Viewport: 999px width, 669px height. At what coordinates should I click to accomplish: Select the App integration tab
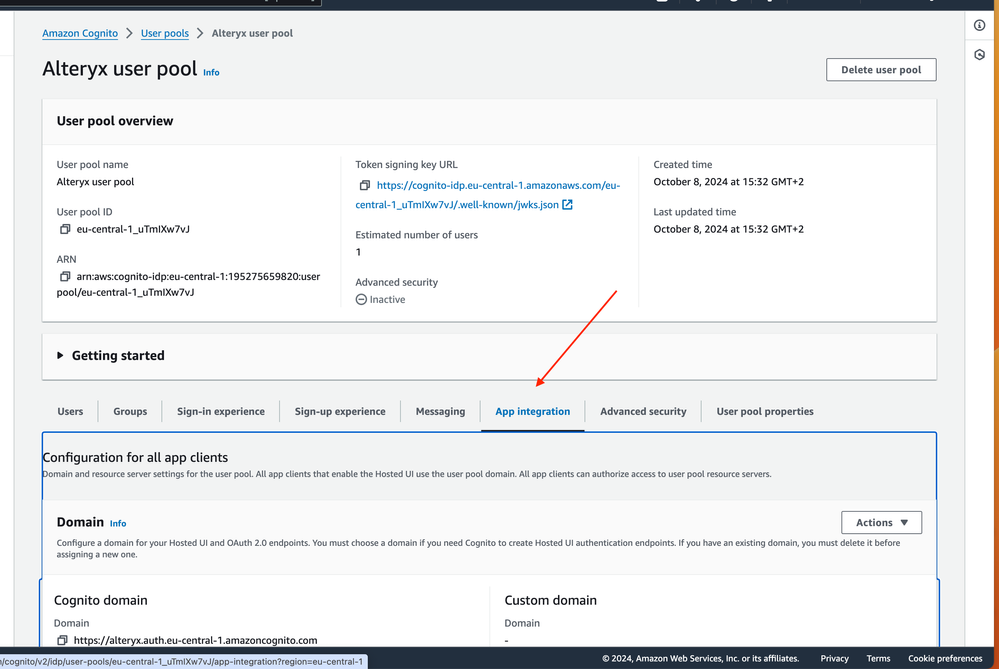coord(533,412)
